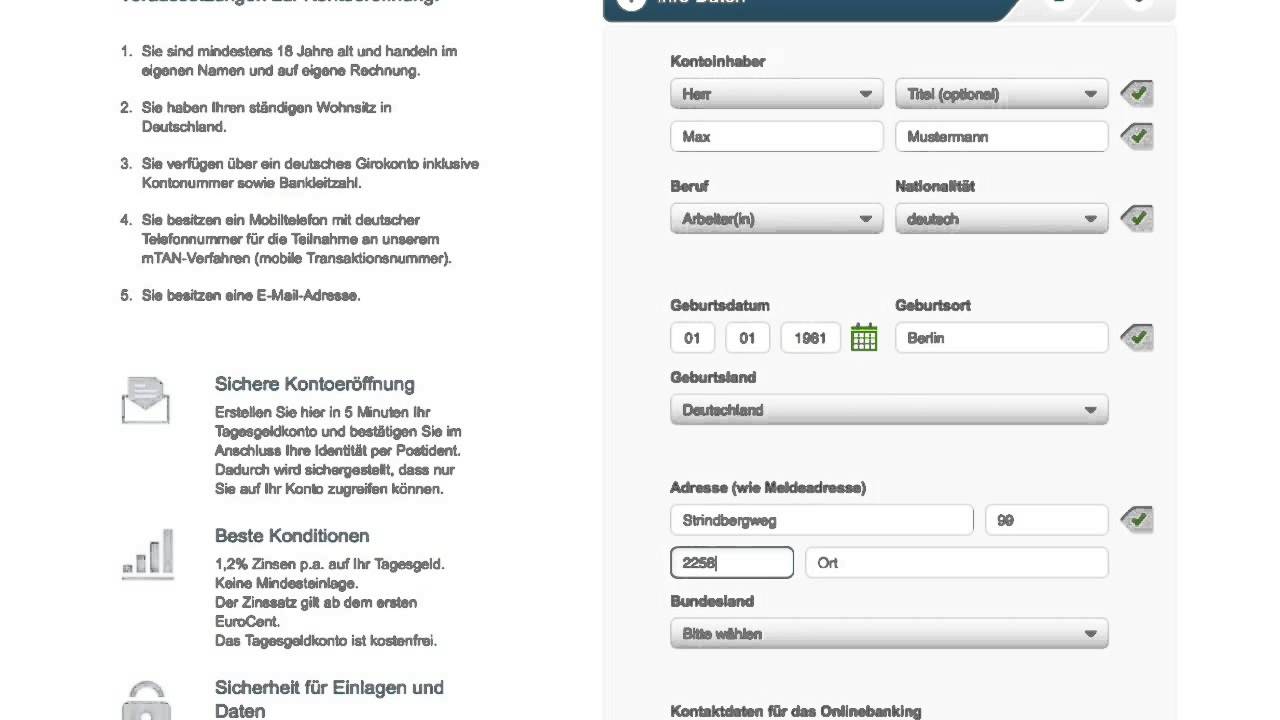Image resolution: width=1280 pixels, height=720 pixels.
Task: Click the padlock icon for Sicherheit section
Action: pyautogui.click(x=146, y=702)
